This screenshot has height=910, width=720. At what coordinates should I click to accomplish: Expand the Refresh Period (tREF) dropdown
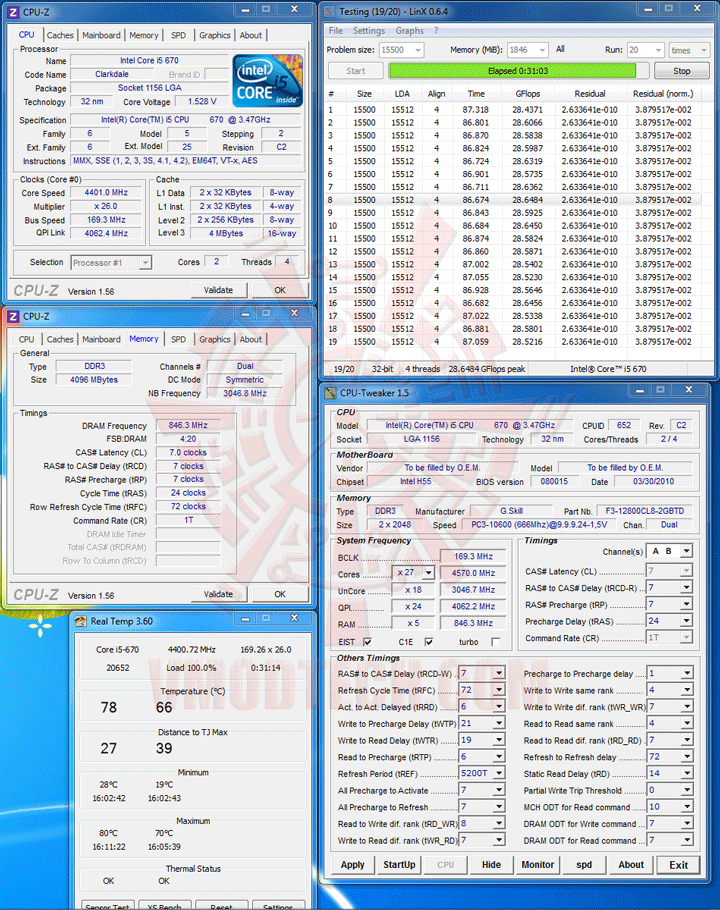tap(499, 774)
